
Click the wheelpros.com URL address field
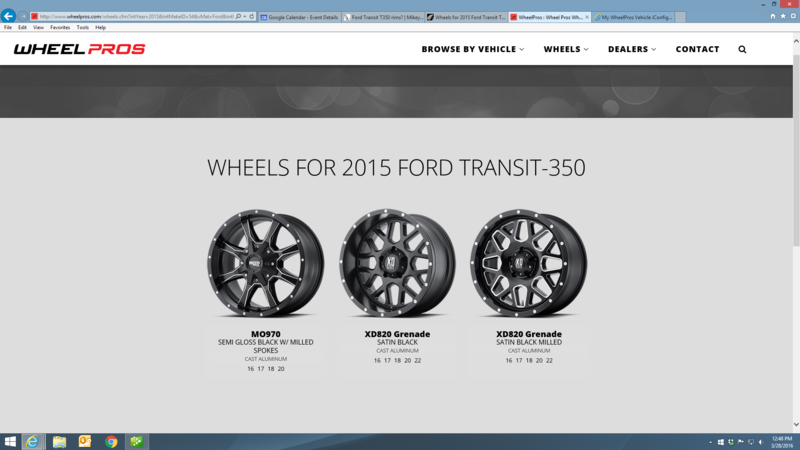136,17
